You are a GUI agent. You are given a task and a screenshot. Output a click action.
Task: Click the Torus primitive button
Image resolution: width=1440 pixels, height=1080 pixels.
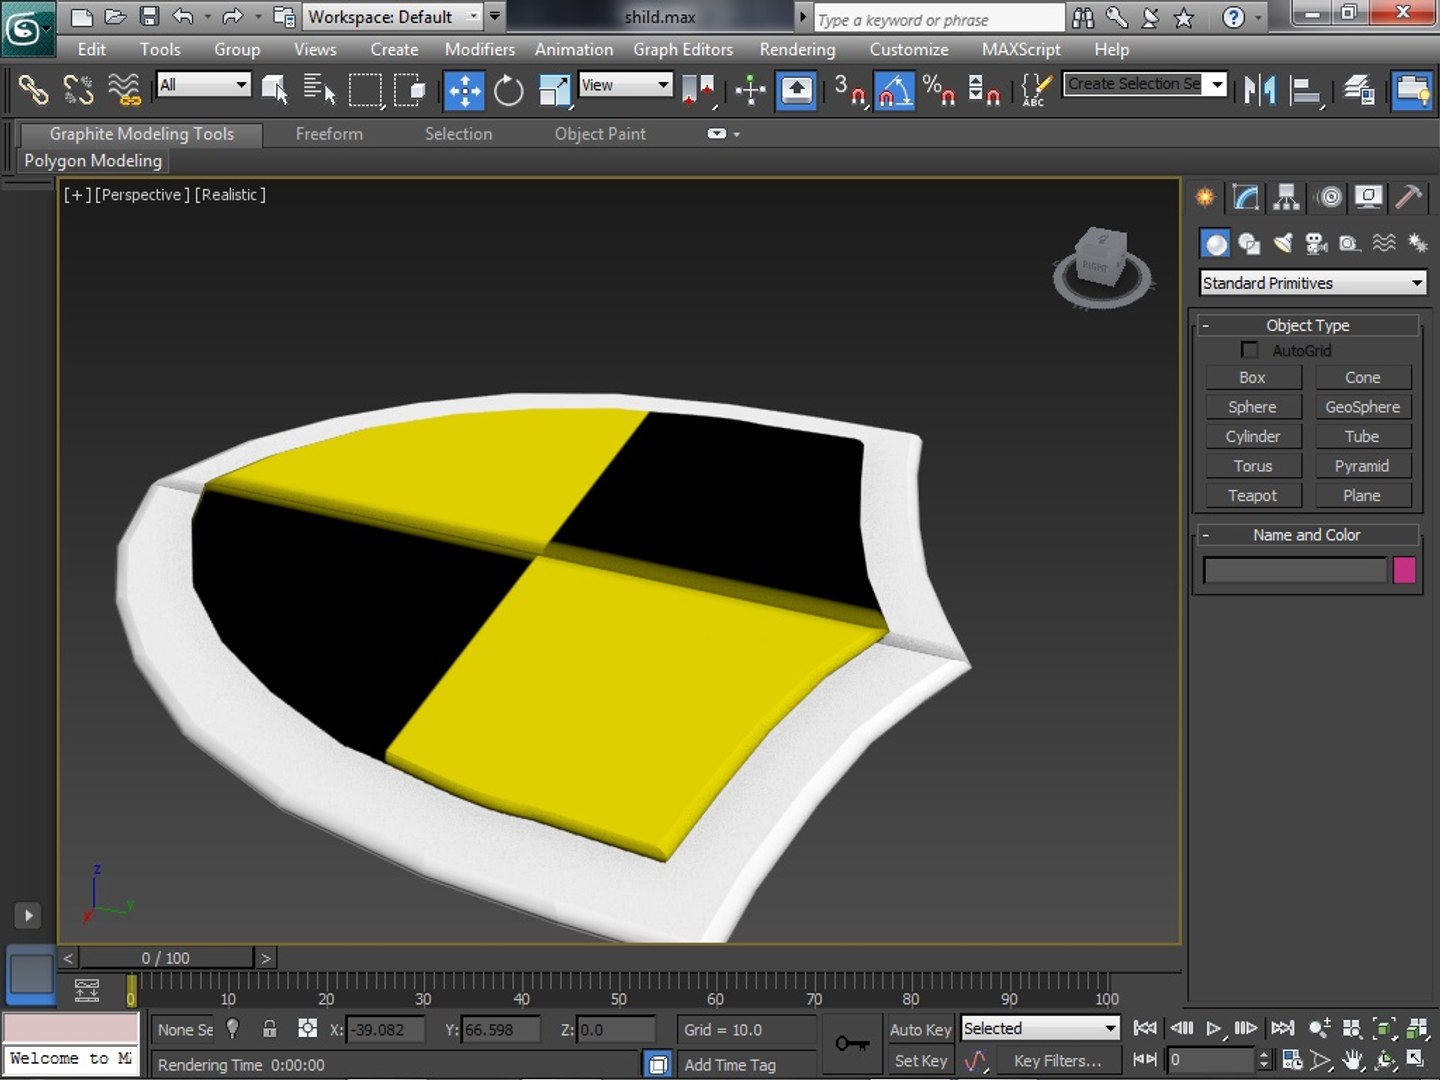click(1252, 466)
